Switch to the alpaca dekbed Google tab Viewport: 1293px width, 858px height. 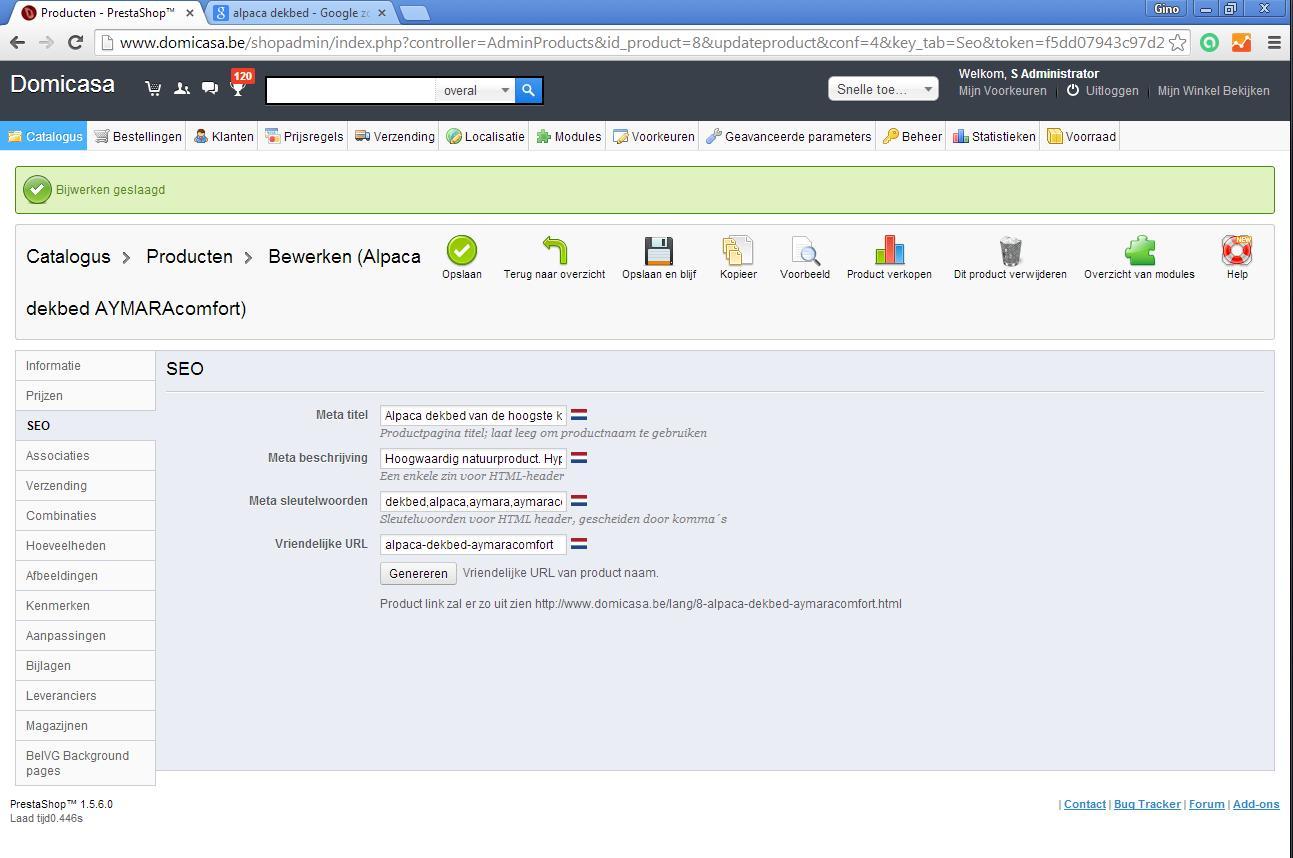[x=299, y=13]
